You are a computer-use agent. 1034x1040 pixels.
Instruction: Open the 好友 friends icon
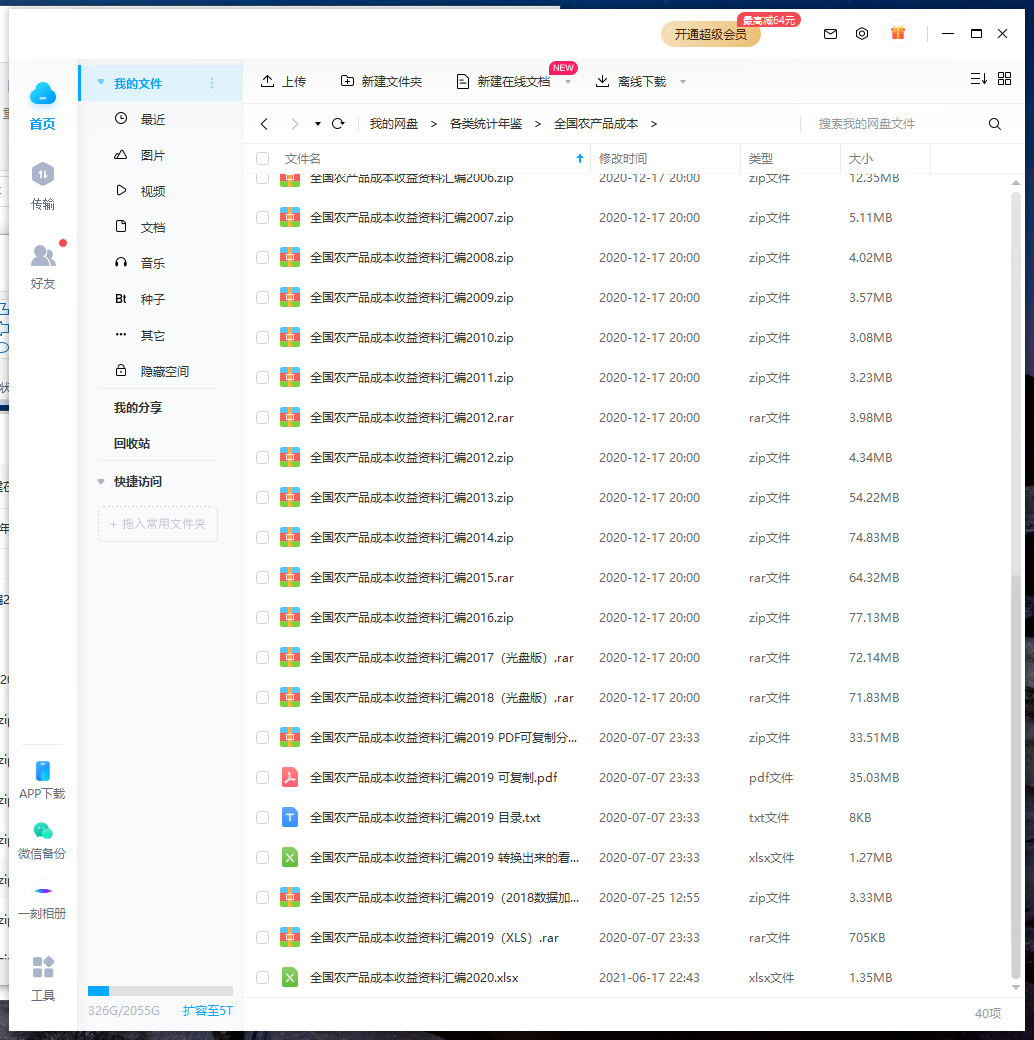point(42,255)
